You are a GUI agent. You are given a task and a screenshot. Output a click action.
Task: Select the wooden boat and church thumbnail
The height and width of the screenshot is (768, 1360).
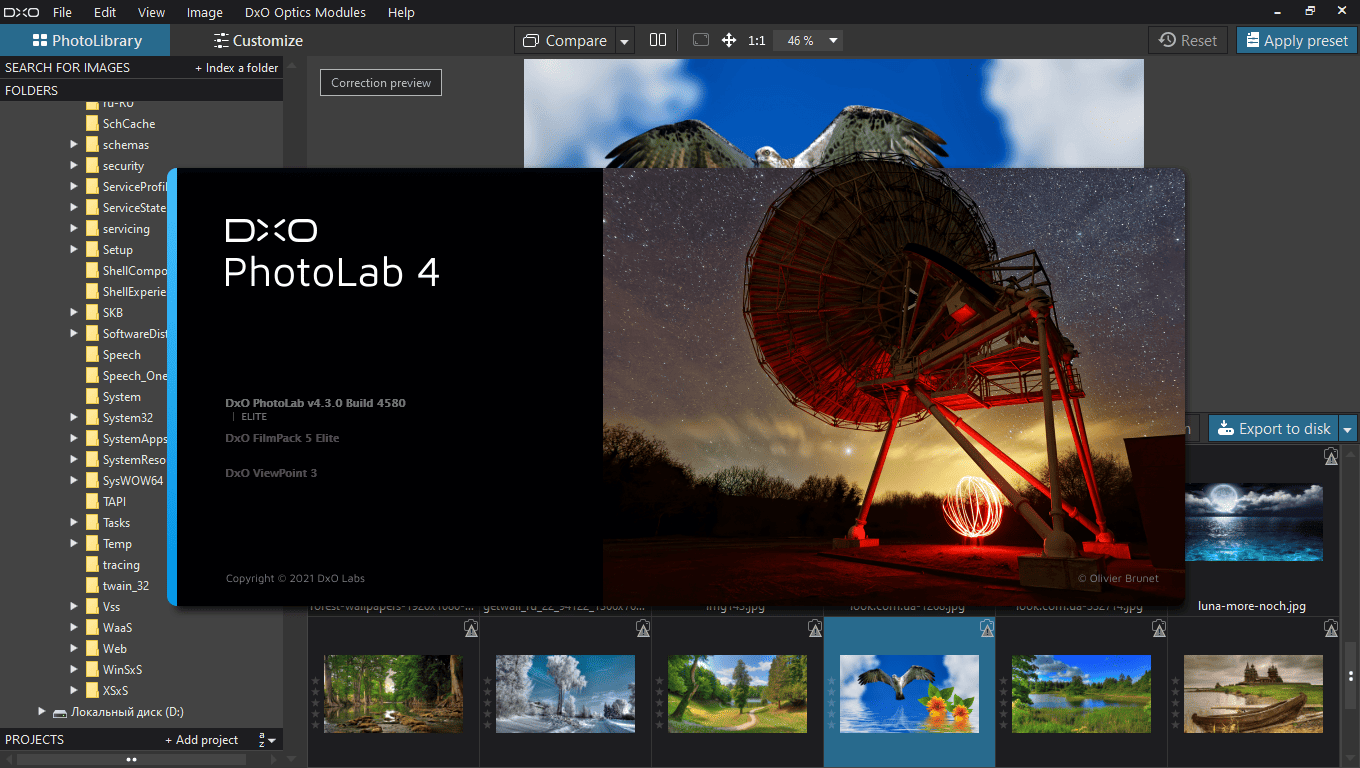[x=1253, y=693]
